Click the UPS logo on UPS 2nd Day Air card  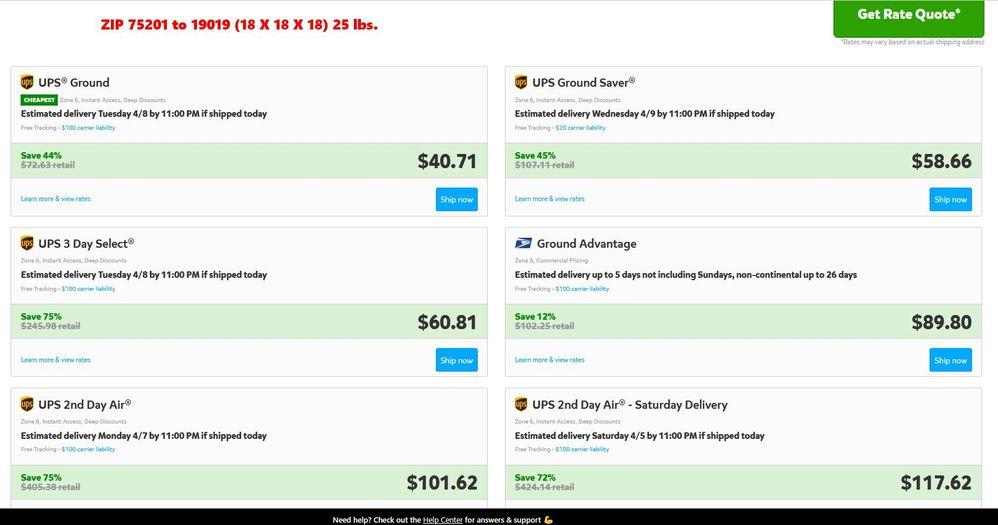(27, 404)
